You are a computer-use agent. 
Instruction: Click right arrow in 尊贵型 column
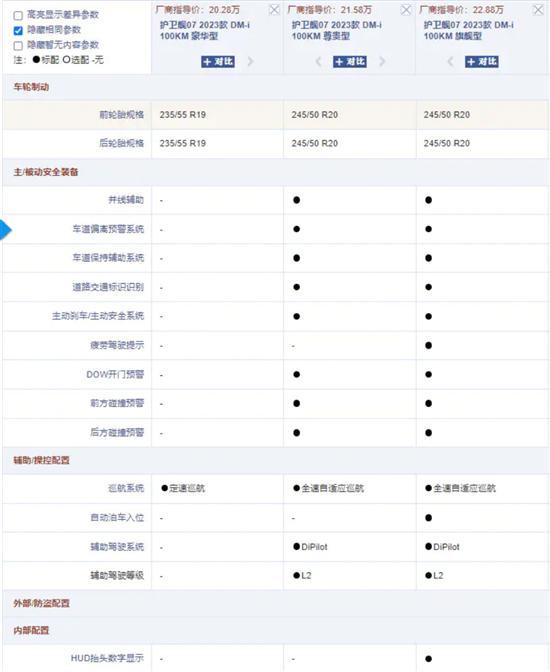tap(382, 62)
